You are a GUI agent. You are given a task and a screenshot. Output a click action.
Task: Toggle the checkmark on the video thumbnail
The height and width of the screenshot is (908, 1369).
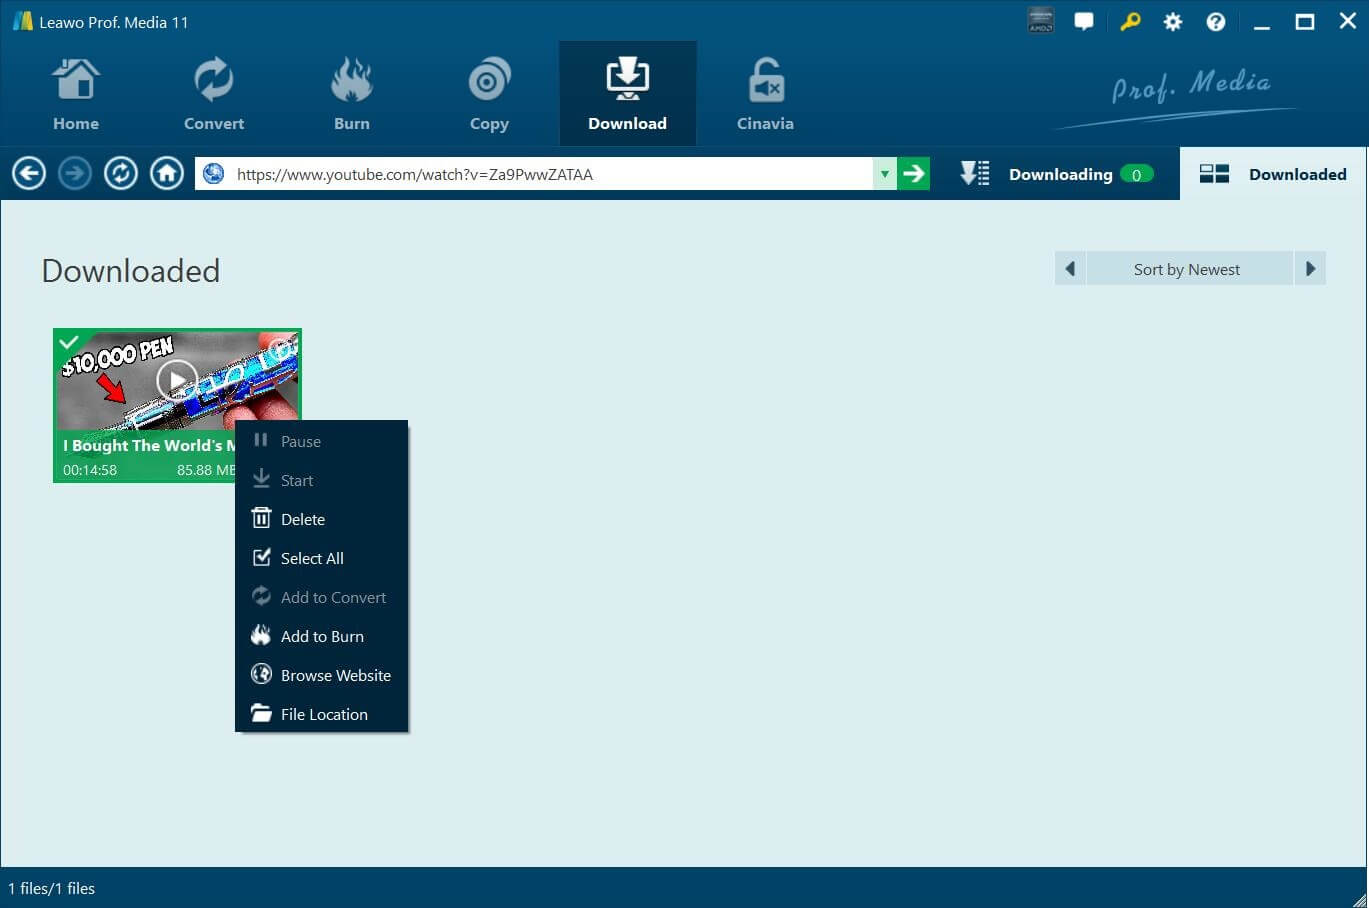click(69, 343)
